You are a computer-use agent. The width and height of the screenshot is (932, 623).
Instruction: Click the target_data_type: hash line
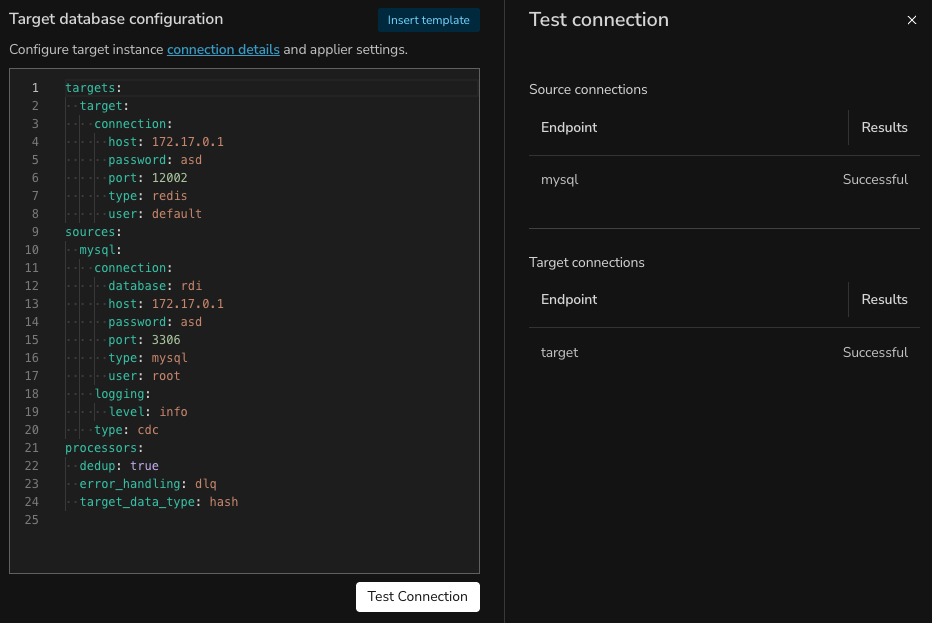(x=158, y=502)
